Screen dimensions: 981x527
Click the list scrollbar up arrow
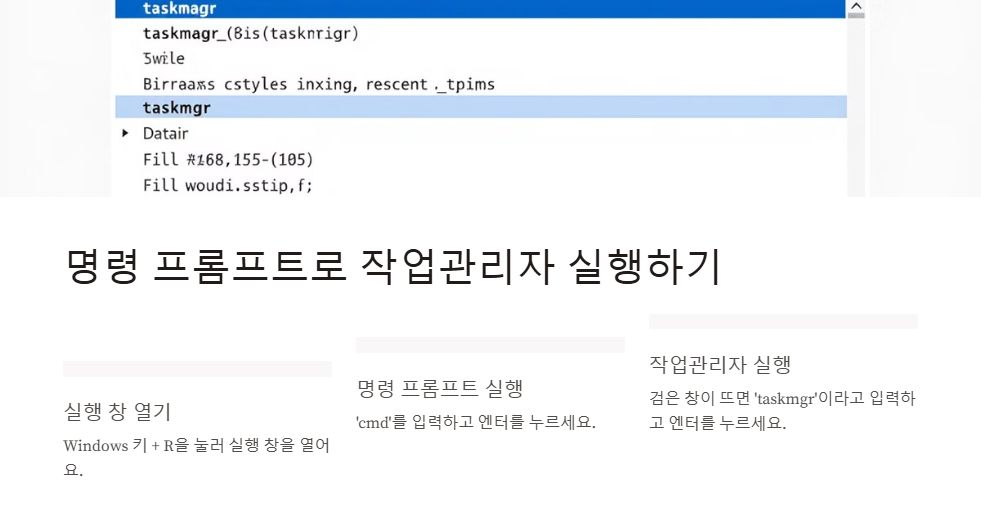pyautogui.click(x=856, y=6)
